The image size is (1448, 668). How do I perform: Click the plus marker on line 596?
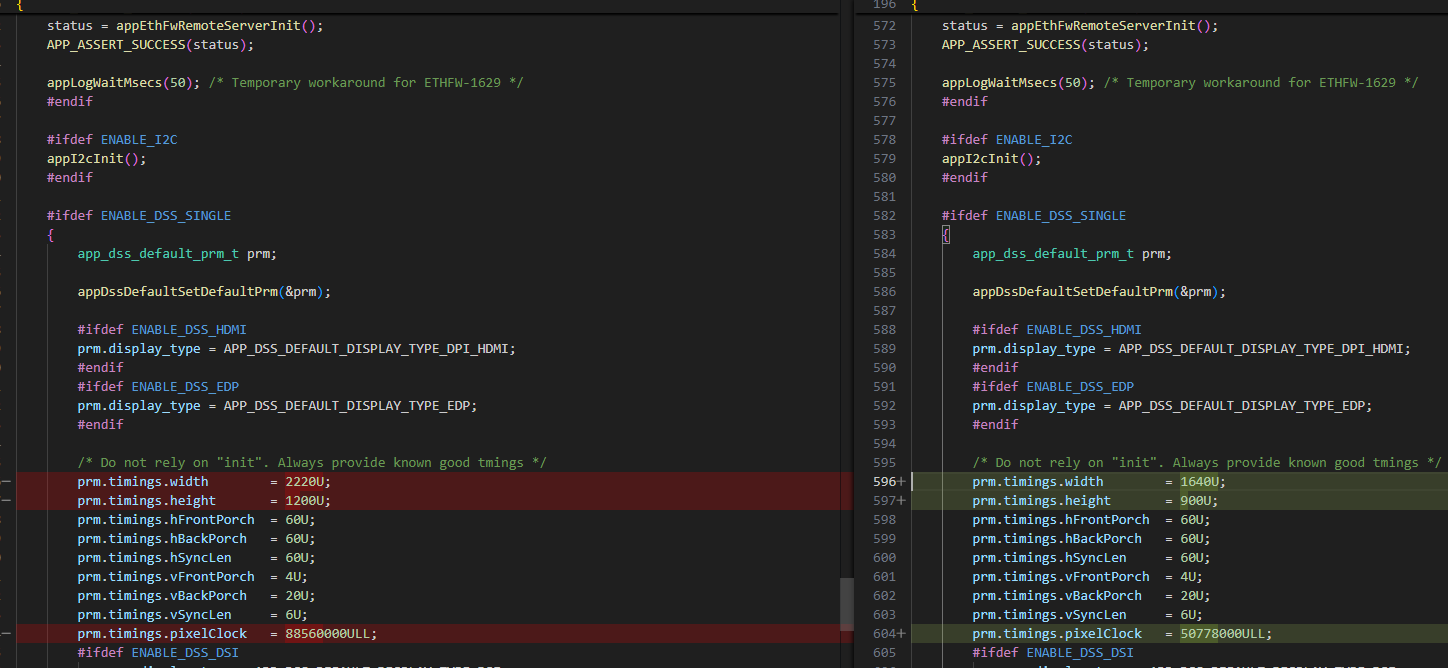click(x=902, y=482)
